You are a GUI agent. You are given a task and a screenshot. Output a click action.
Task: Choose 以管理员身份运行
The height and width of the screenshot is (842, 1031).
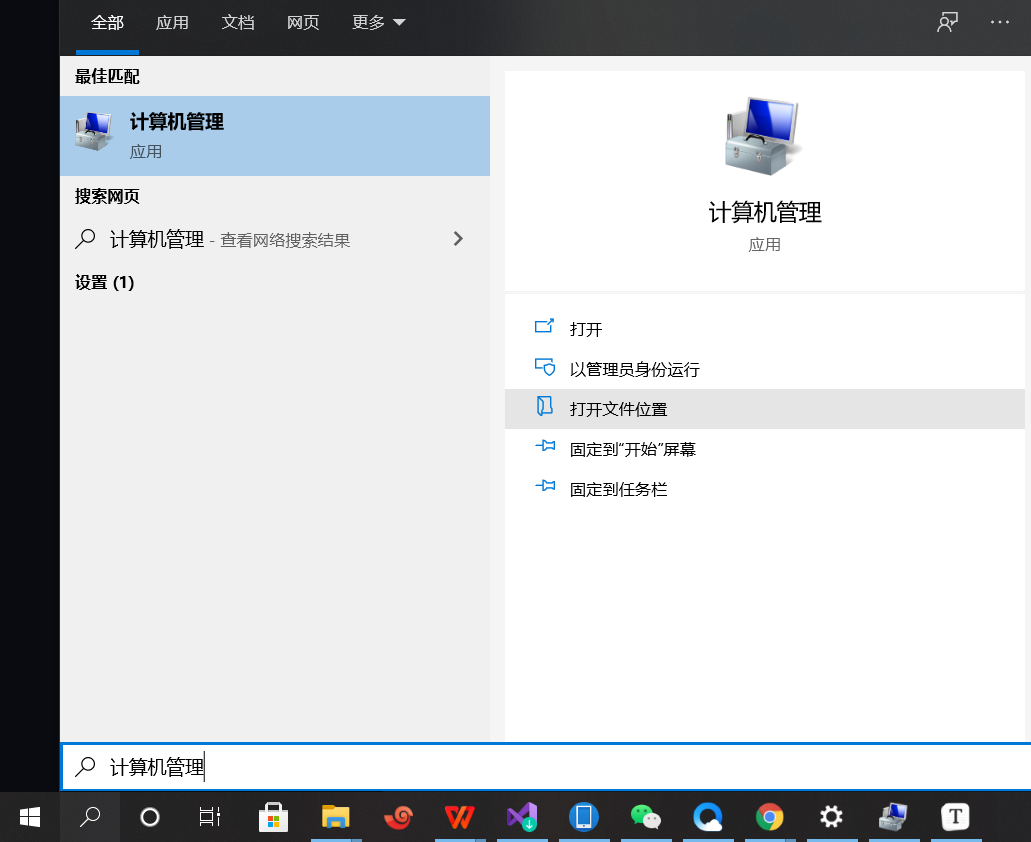(x=765, y=369)
